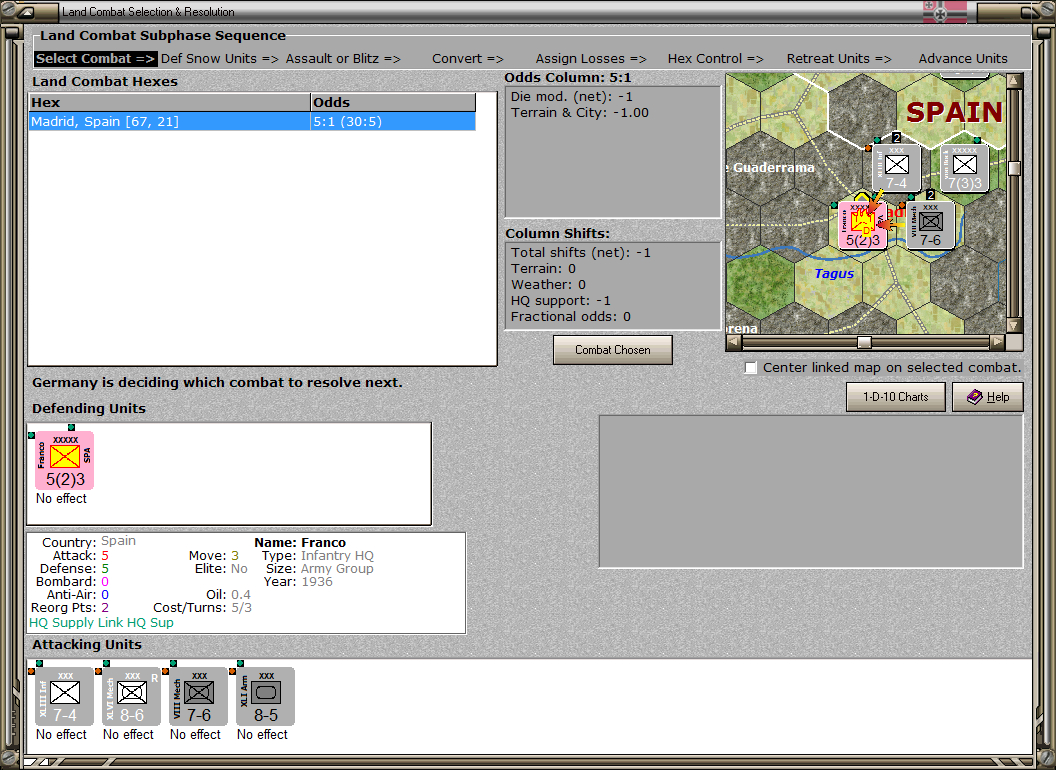Click the Advance Units subphase step
Screen dimensions: 1056x770
click(963, 59)
